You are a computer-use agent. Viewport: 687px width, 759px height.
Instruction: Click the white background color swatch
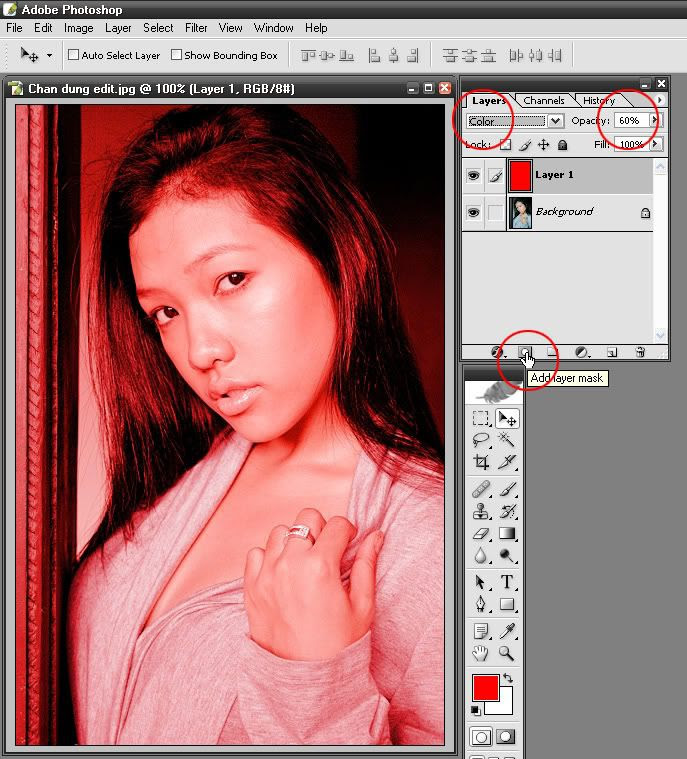pyautogui.click(x=504, y=705)
